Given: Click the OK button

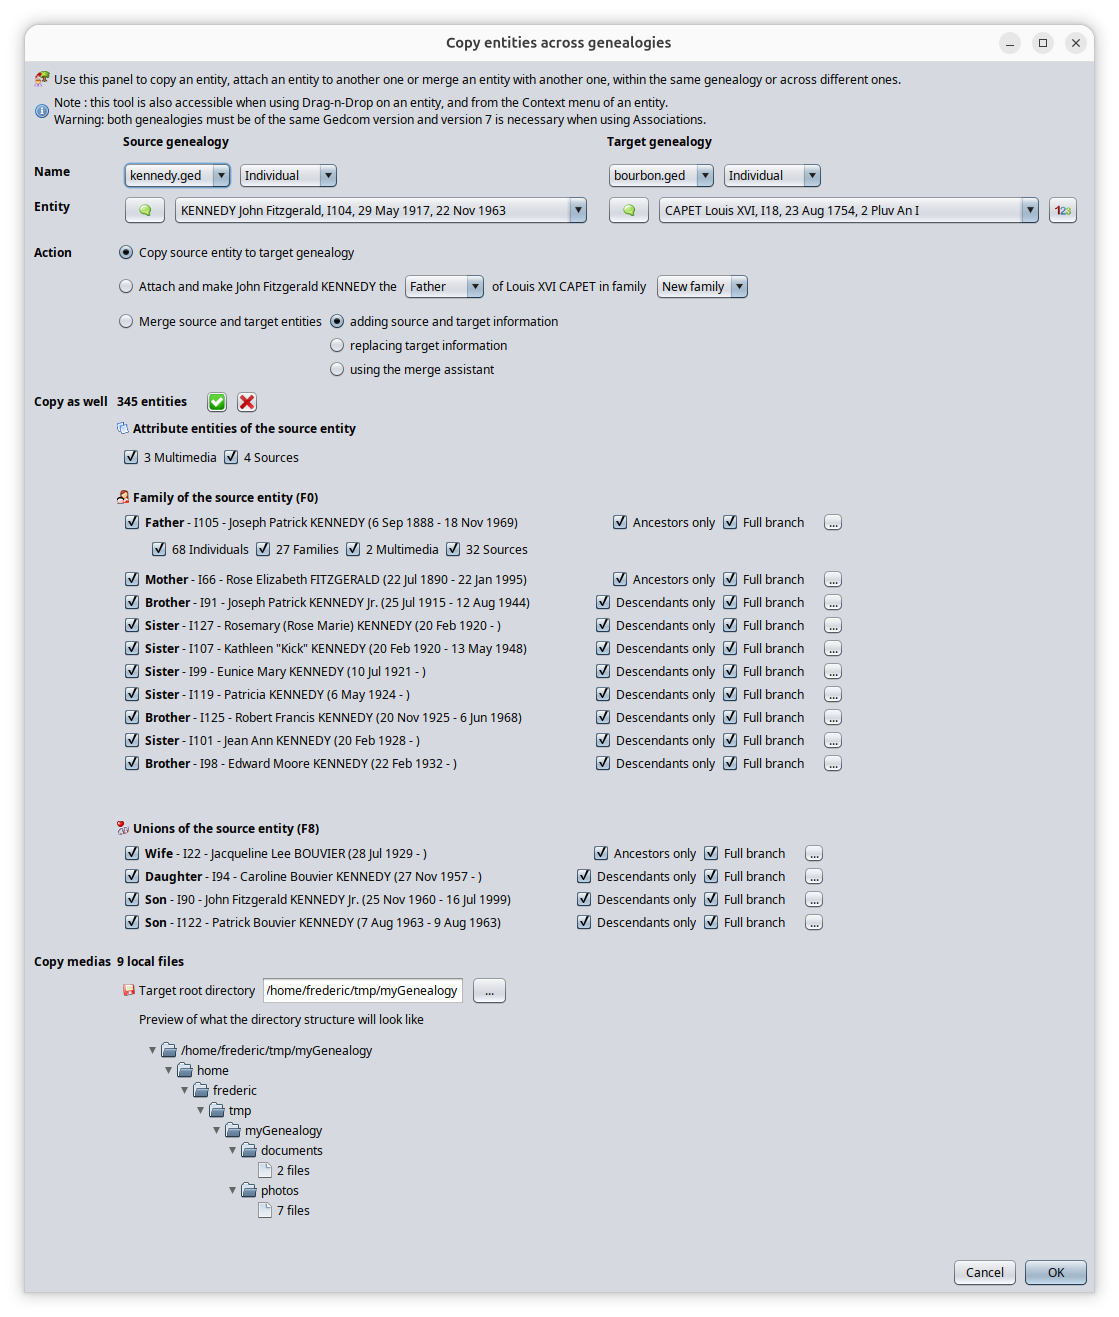Looking at the screenshot, I should (x=1055, y=1273).
